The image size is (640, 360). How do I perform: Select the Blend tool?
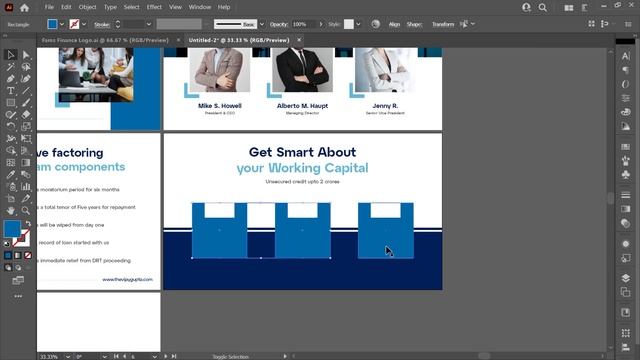click(x=26, y=175)
